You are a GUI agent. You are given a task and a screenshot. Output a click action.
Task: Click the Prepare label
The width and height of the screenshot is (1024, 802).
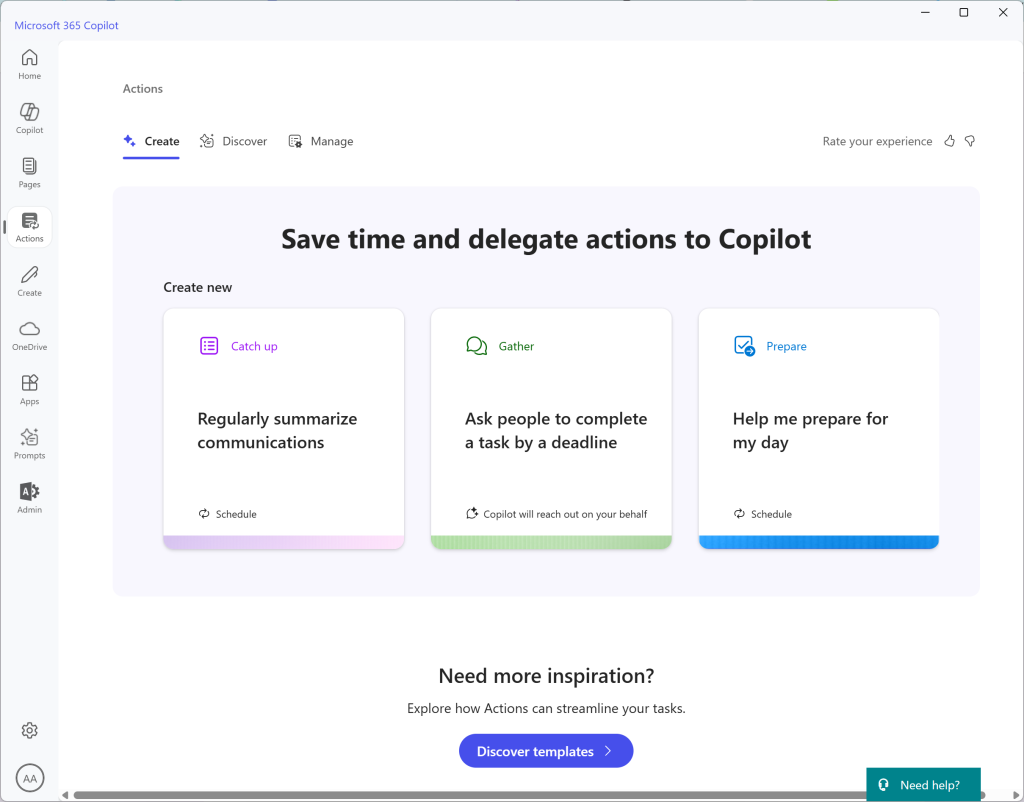[786, 346]
